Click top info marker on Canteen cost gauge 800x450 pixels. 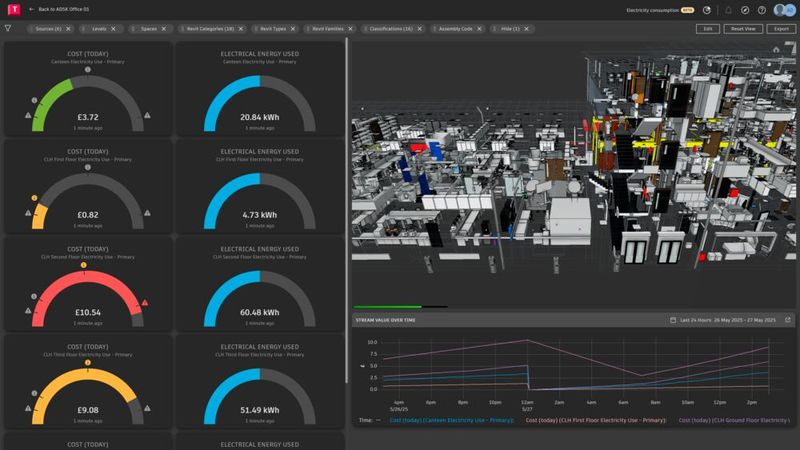[88, 69]
